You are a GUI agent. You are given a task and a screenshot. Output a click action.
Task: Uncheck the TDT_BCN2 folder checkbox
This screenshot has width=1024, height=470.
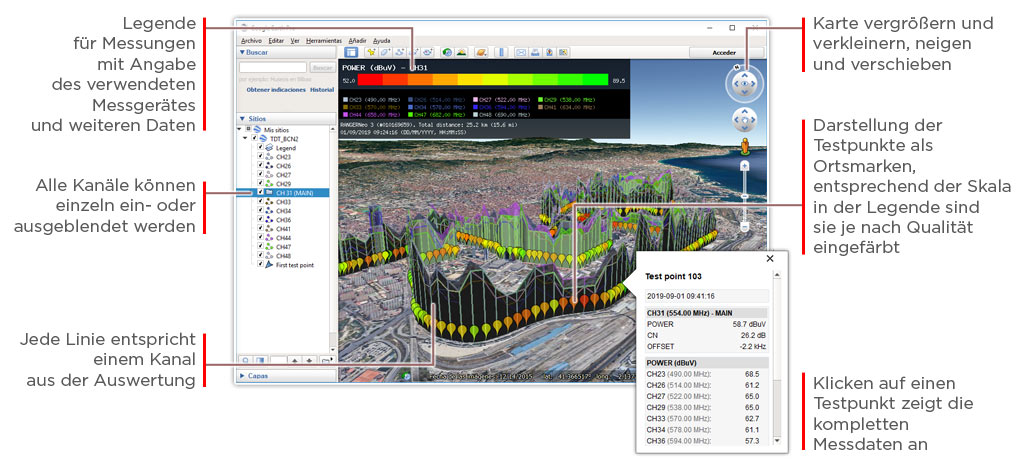coord(254,139)
